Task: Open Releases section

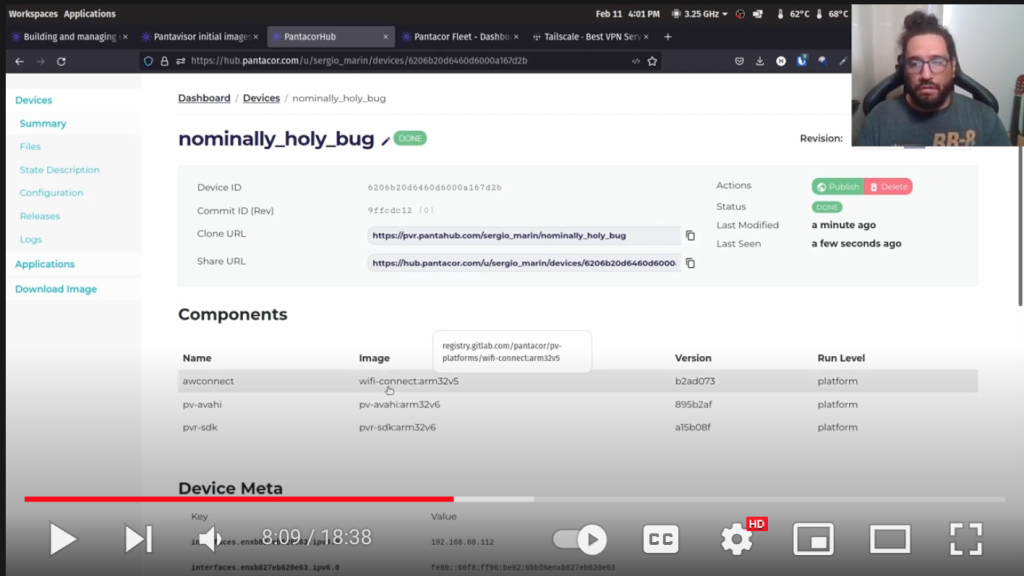Action: click(40, 216)
